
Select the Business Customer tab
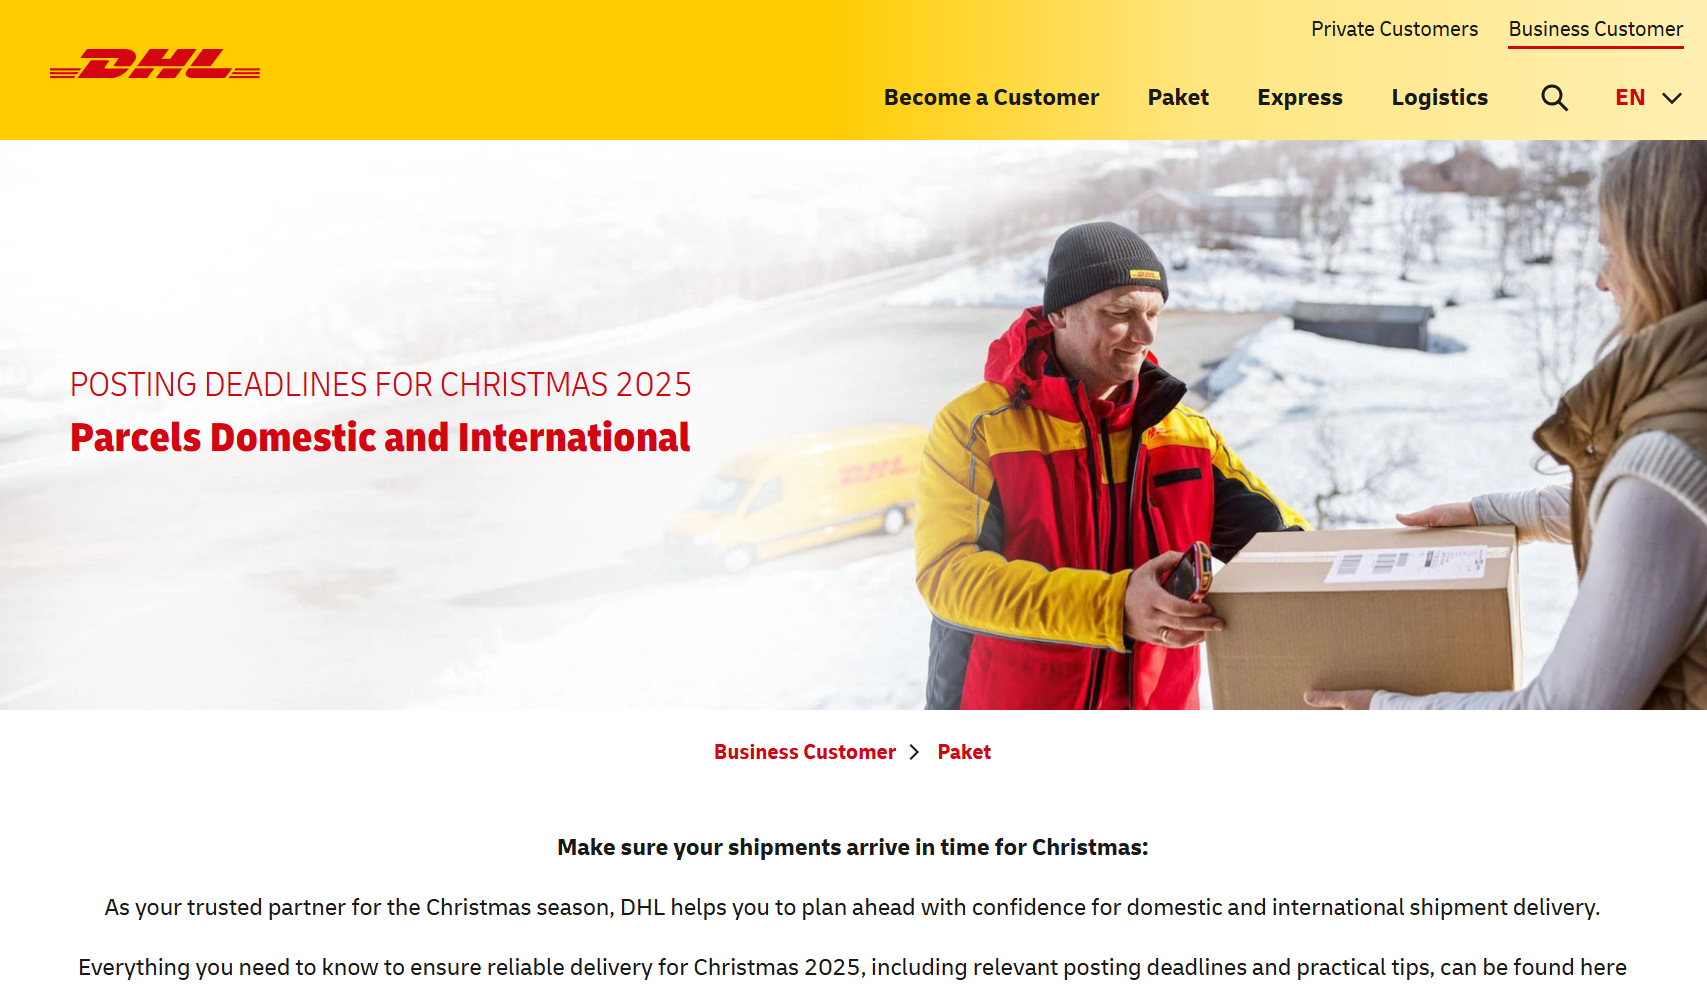[1595, 29]
